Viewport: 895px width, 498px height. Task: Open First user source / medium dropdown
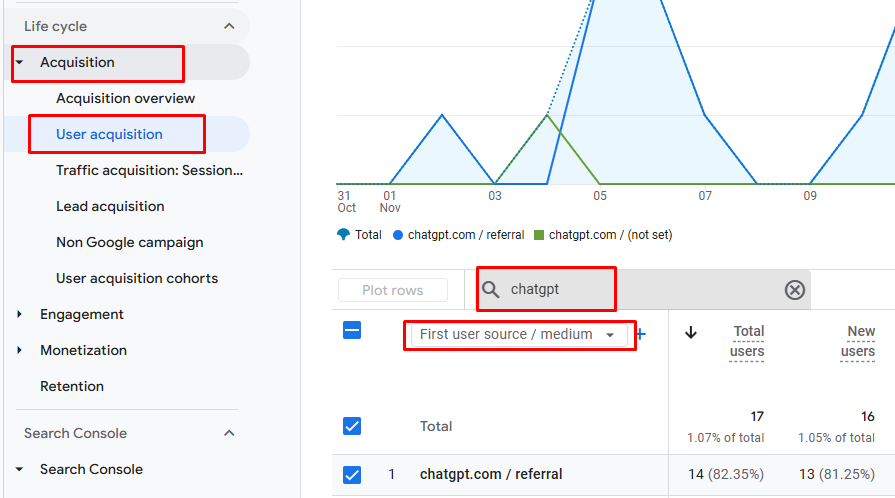[x=517, y=335]
